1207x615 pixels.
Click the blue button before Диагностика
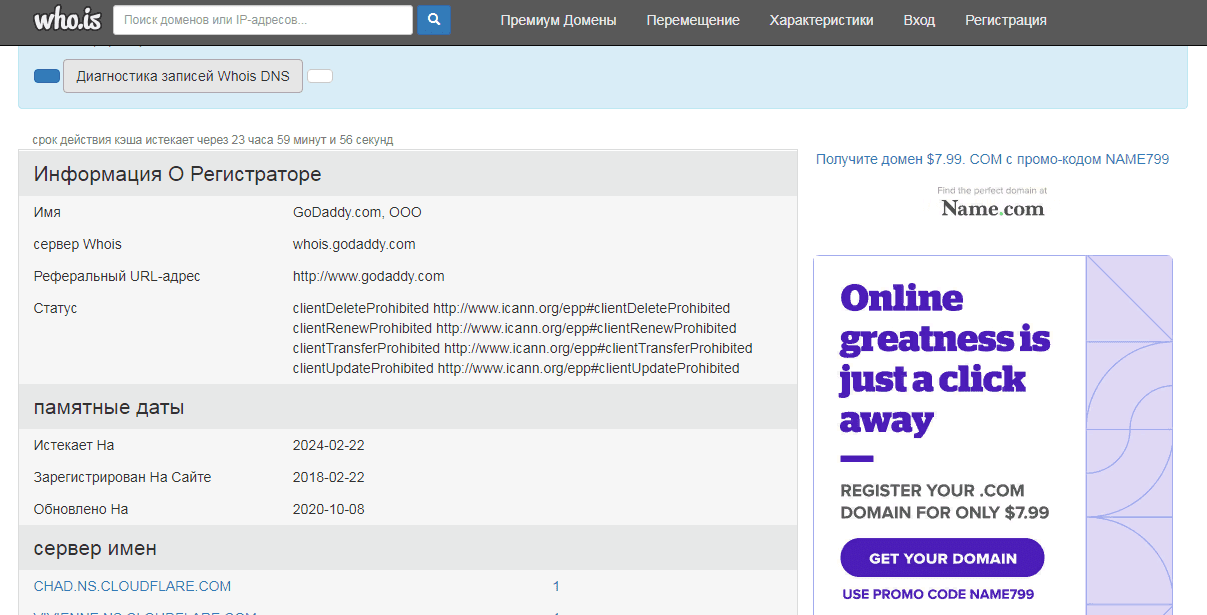(x=47, y=76)
